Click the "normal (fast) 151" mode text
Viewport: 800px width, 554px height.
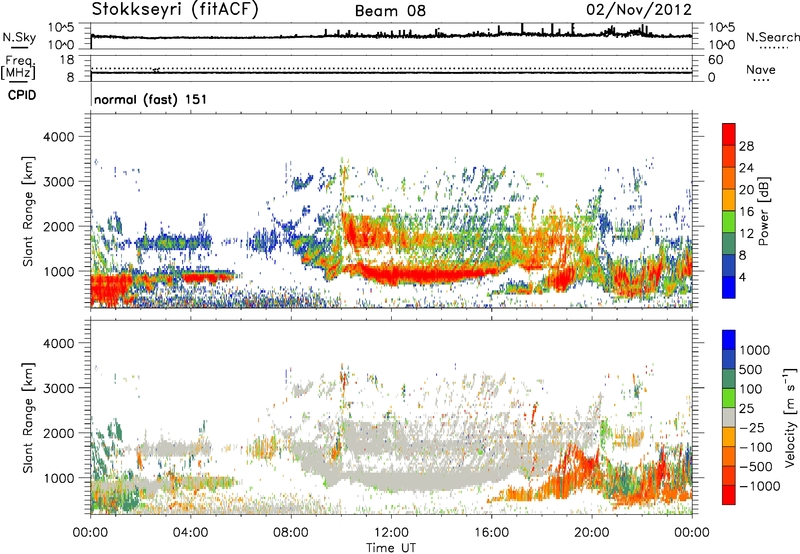[x=151, y=99]
